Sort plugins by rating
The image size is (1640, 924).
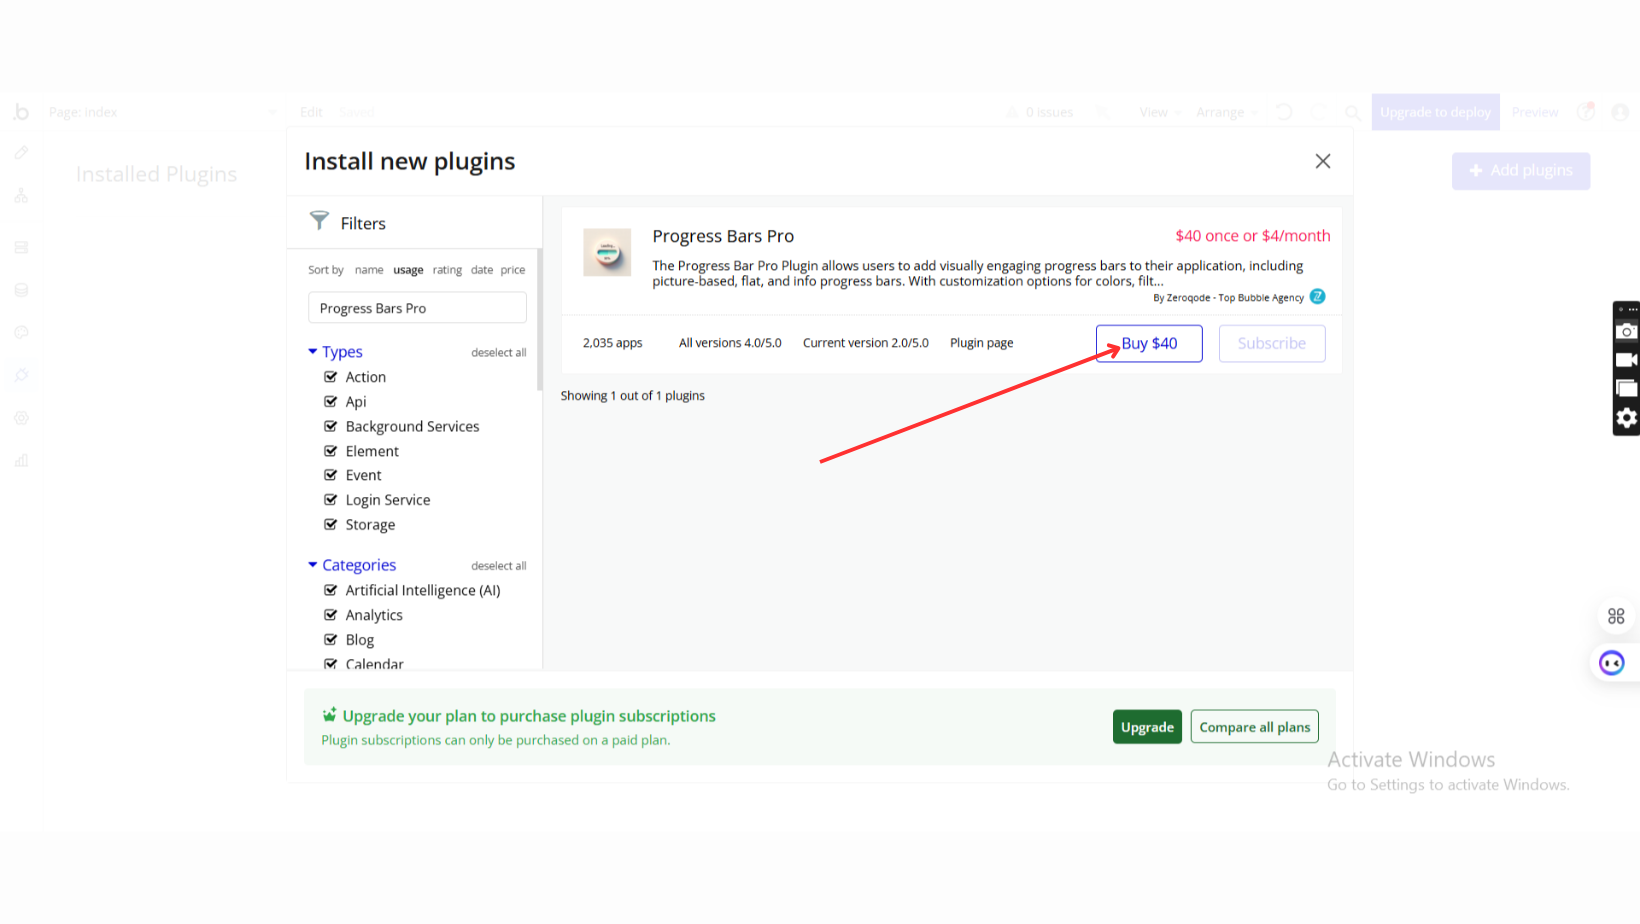click(447, 270)
